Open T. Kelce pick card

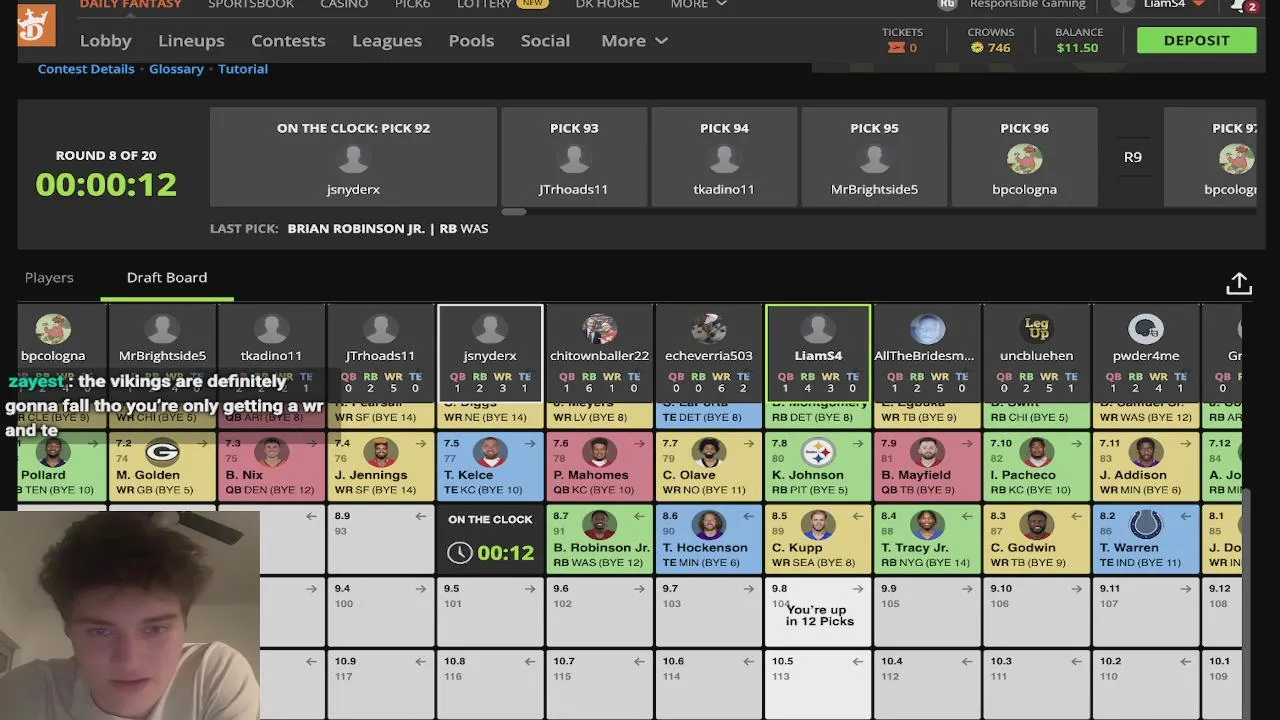click(490, 466)
